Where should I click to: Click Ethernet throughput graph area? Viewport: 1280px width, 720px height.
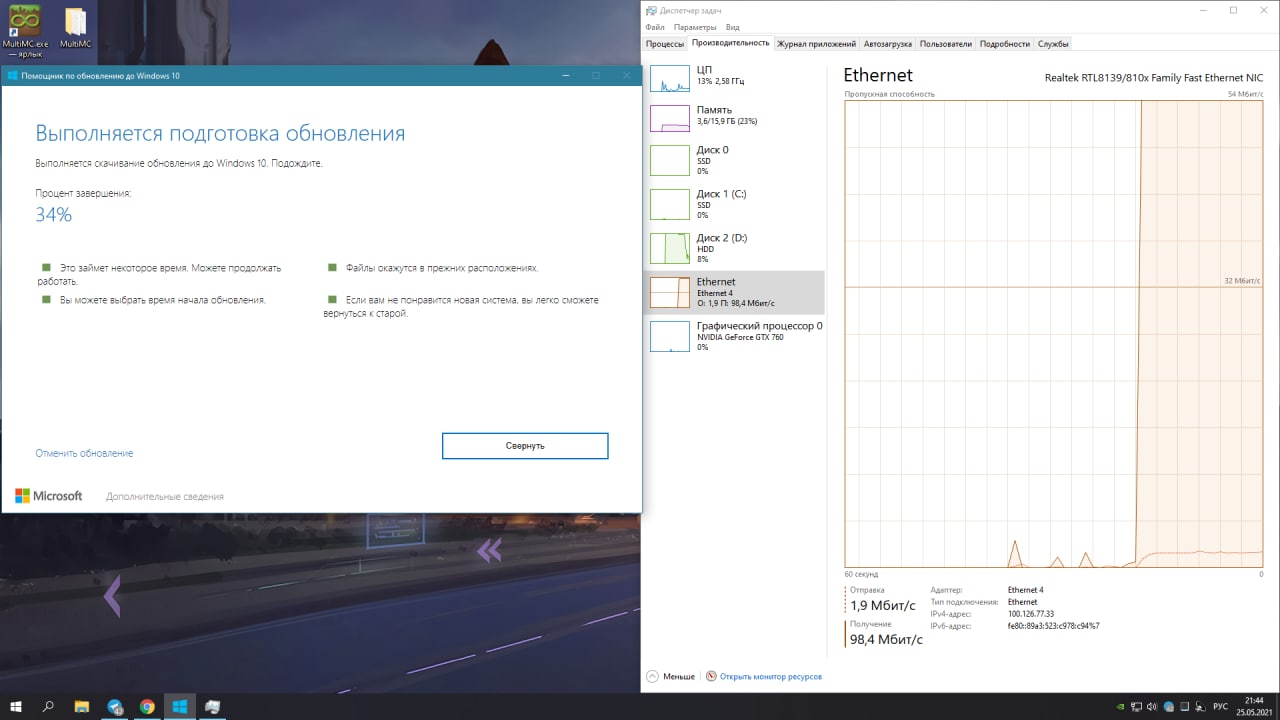(1054, 334)
